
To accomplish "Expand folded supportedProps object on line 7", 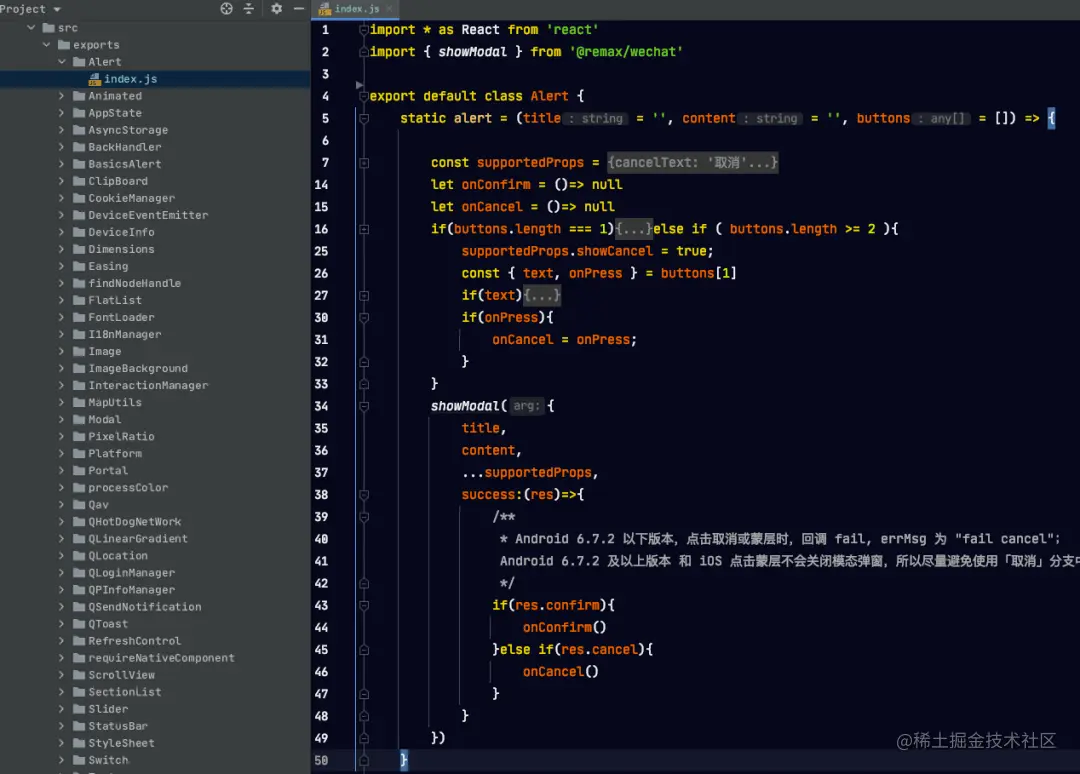I will click(x=693, y=163).
